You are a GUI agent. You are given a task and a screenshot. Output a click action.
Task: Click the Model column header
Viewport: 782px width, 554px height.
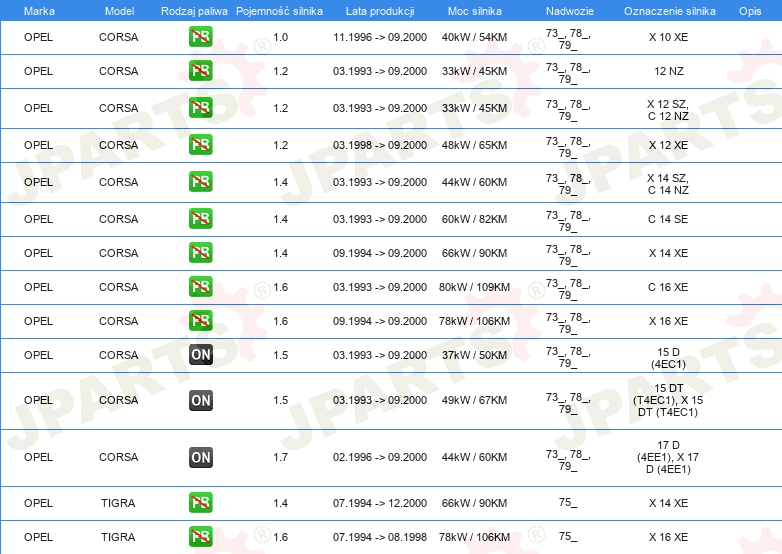[x=119, y=11]
